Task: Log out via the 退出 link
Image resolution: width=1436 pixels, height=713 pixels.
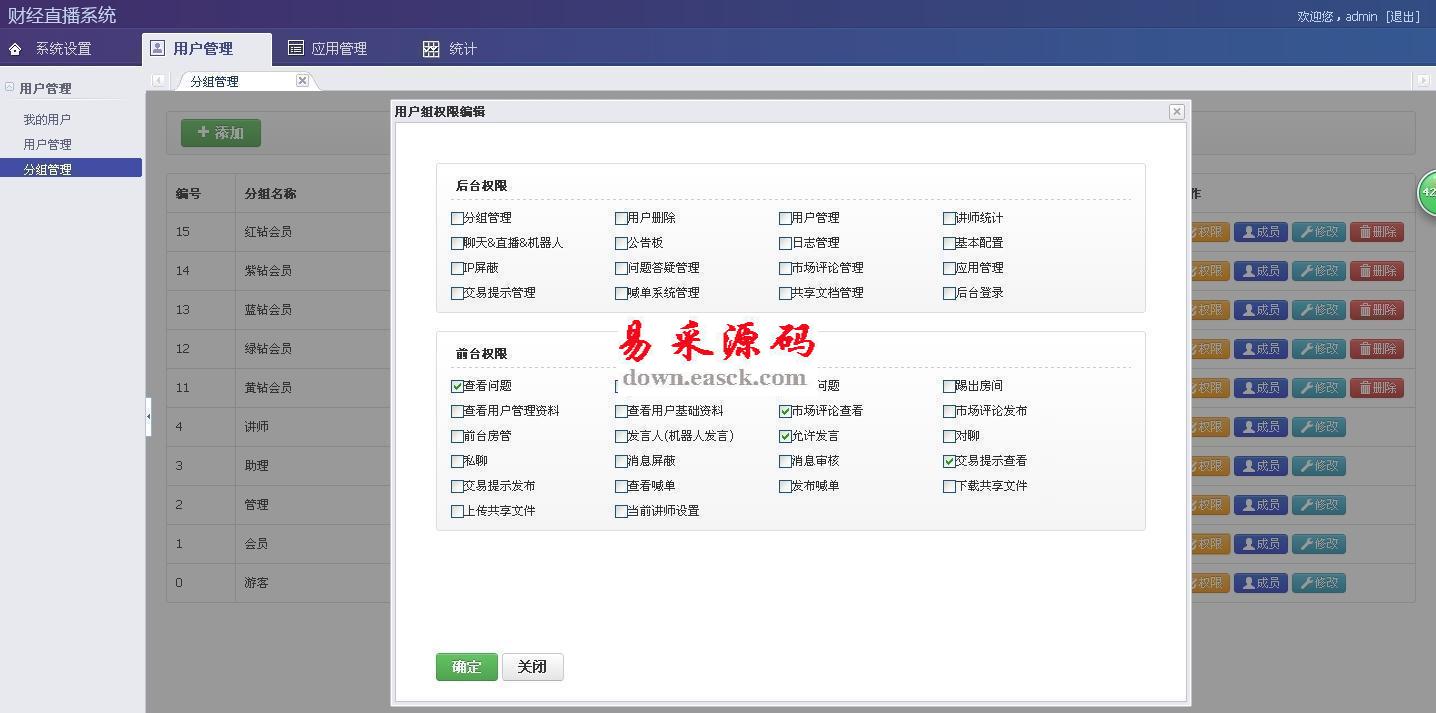Action: point(1402,16)
